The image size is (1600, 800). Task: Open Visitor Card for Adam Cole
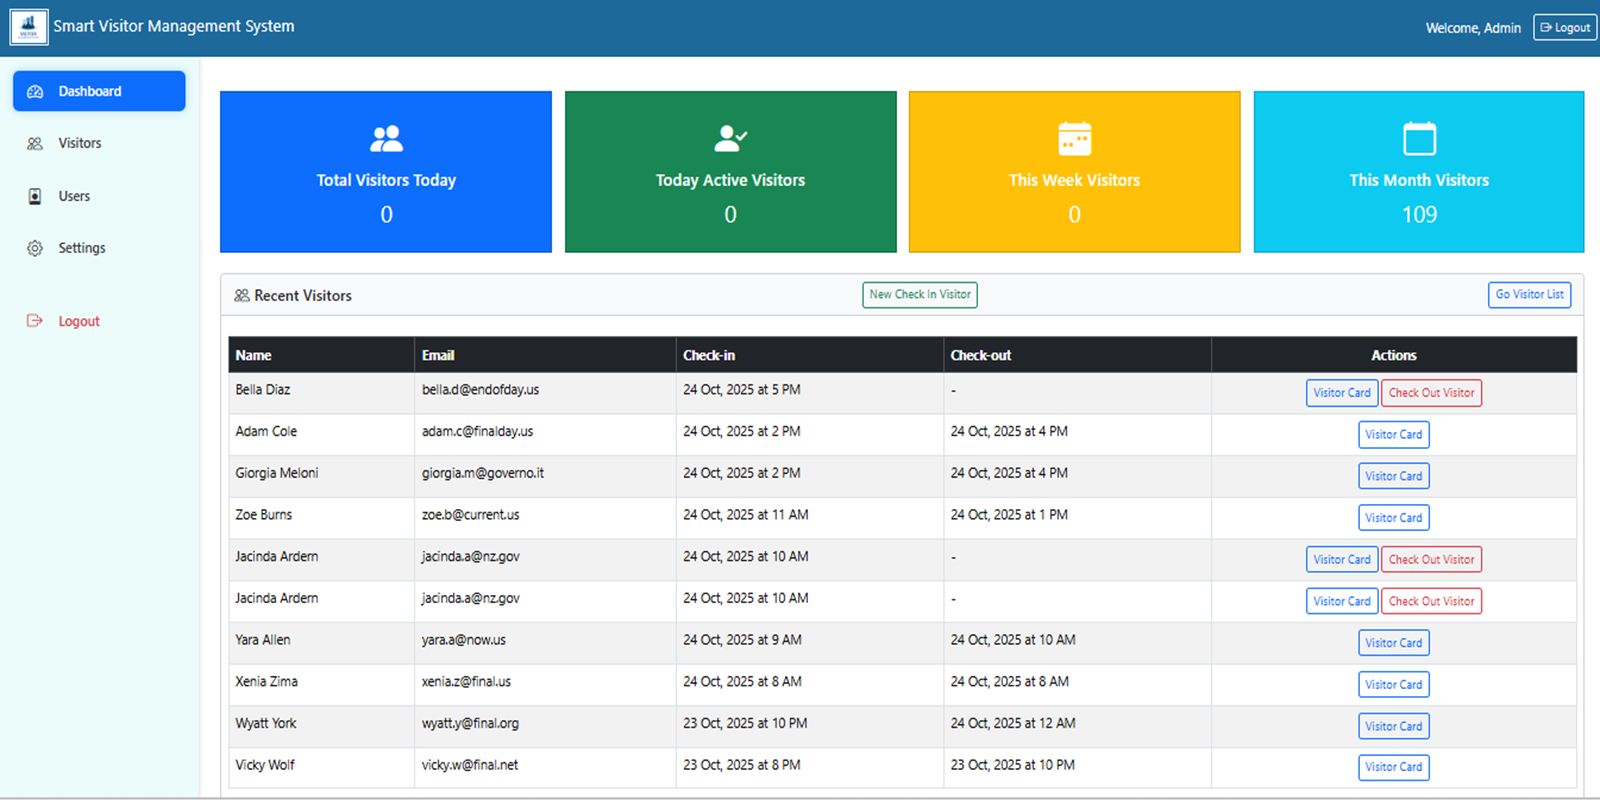click(1393, 435)
